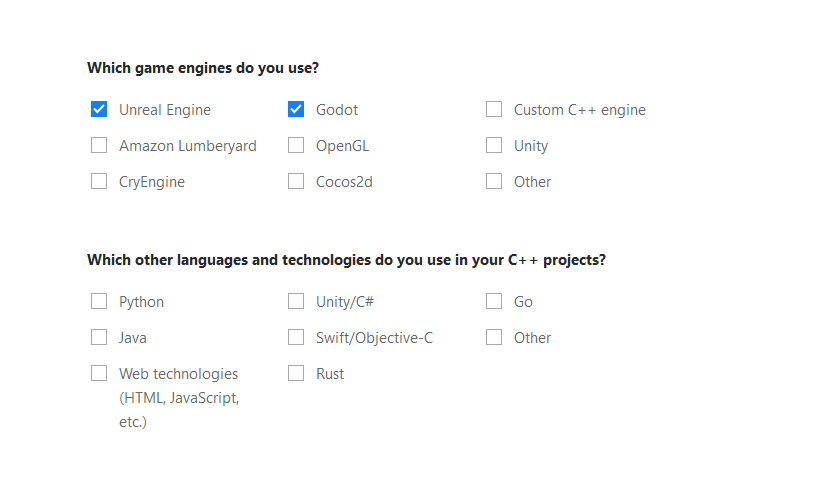Click the Unreal Engine label text
Screen dimensions: 818x483
(165, 110)
